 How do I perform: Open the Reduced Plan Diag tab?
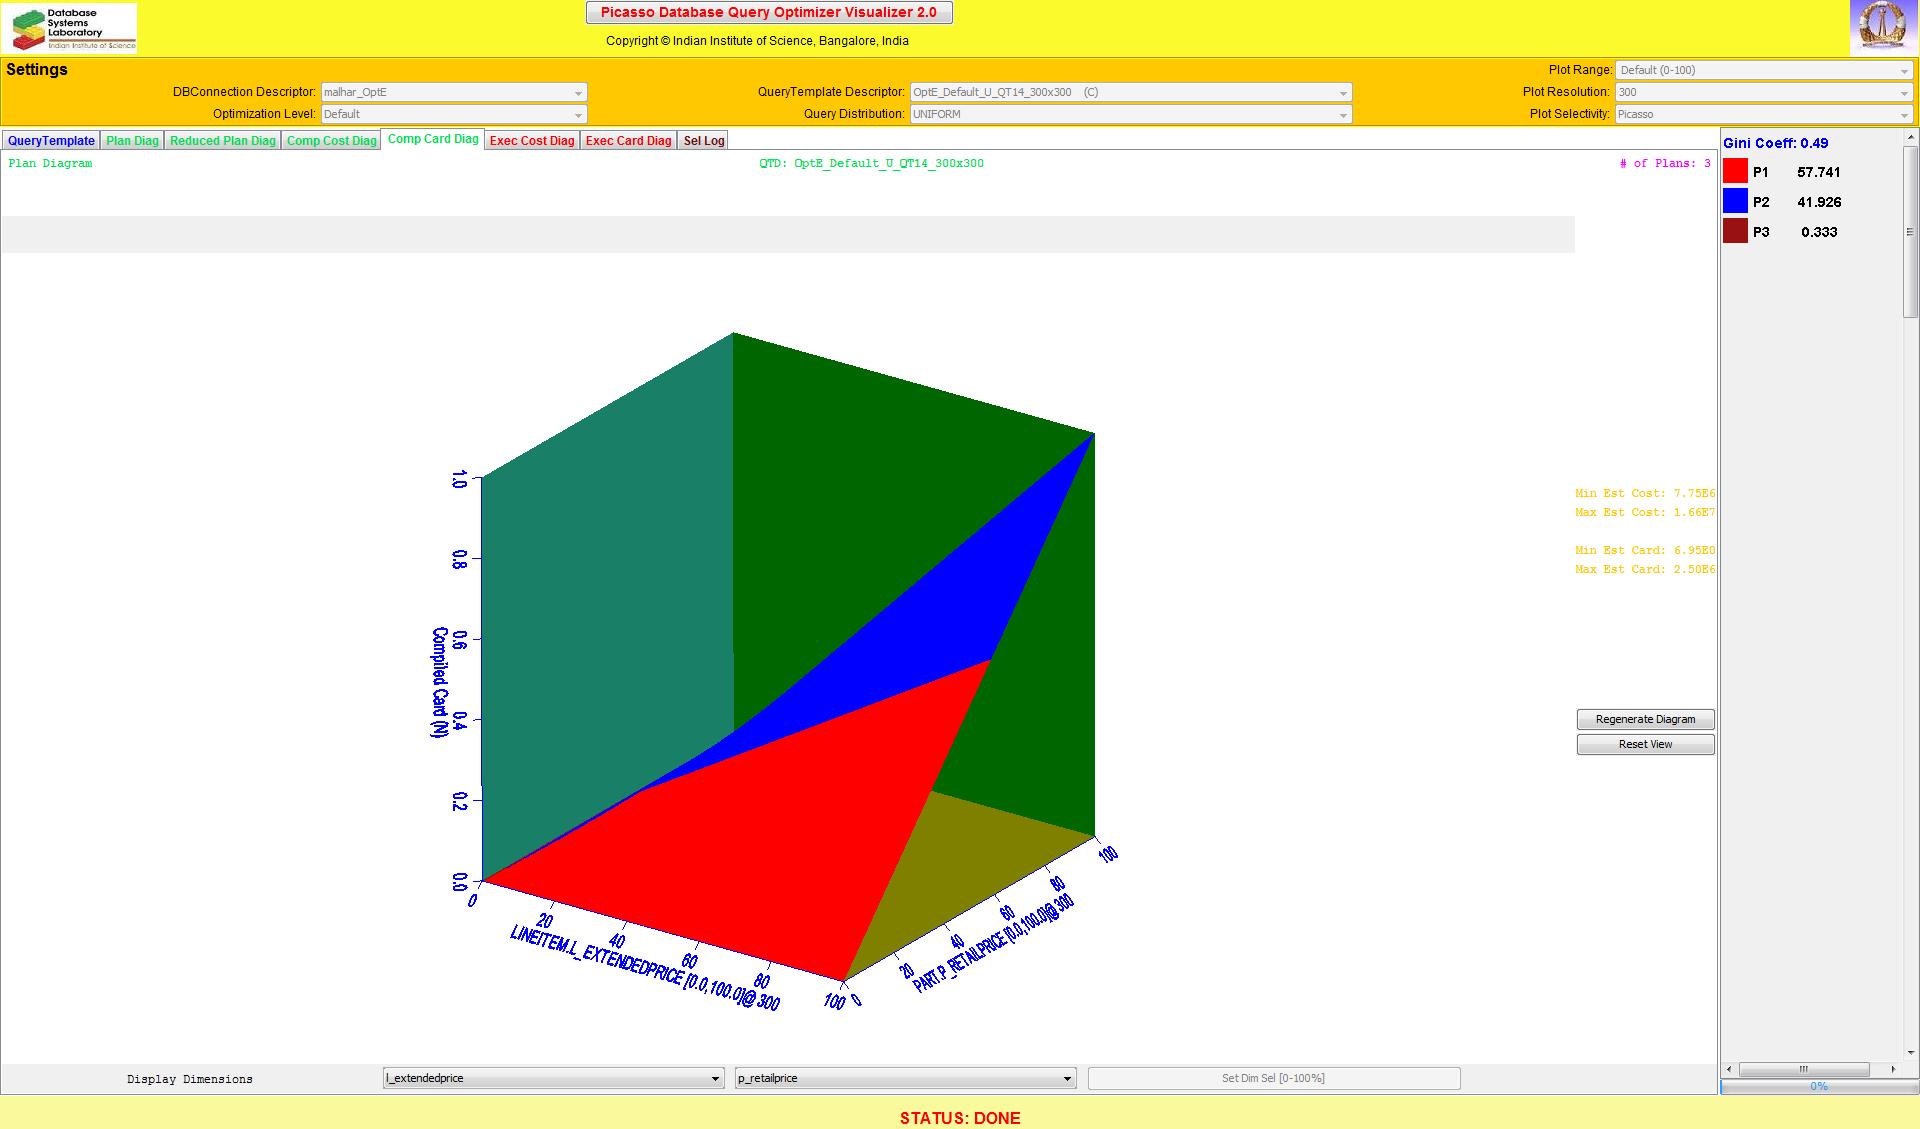point(222,141)
